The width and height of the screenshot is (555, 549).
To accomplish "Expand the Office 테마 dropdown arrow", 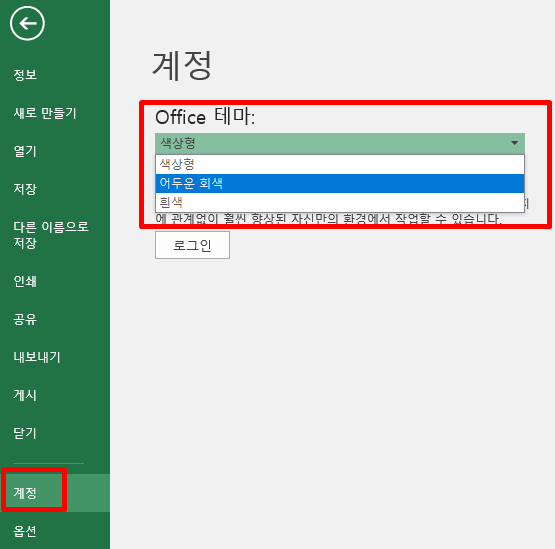I will [515, 143].
